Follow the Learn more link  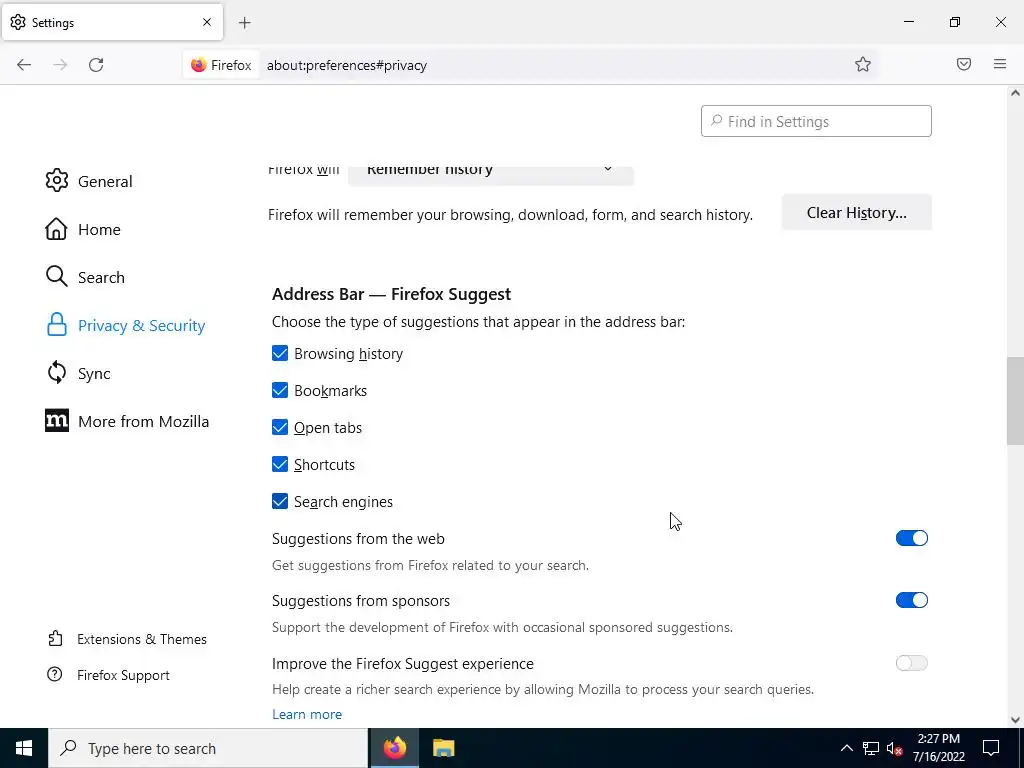click(306, 714)
